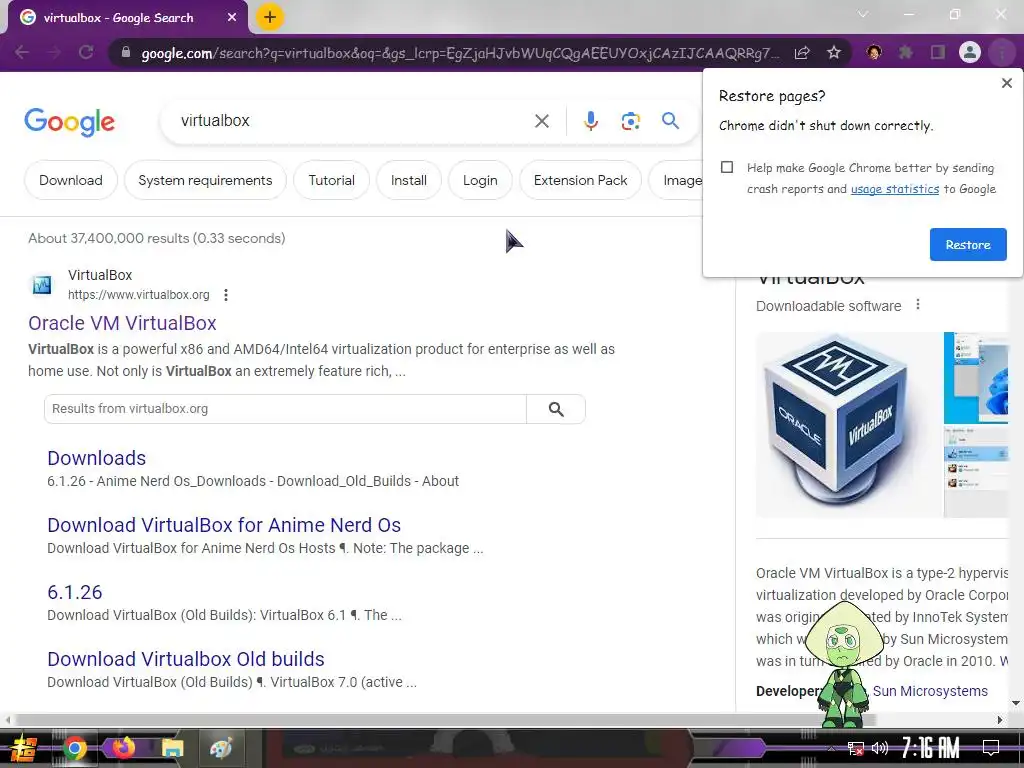The image size is (1024, 768).
Task: Reload the page with the refresh icon
Action: [86, 52]
